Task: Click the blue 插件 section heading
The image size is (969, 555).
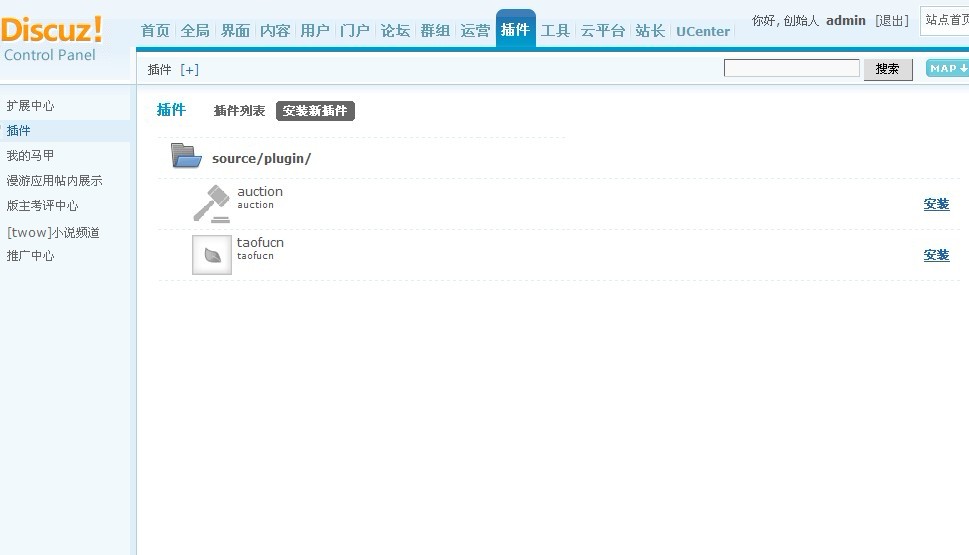Action: (171, 110)
